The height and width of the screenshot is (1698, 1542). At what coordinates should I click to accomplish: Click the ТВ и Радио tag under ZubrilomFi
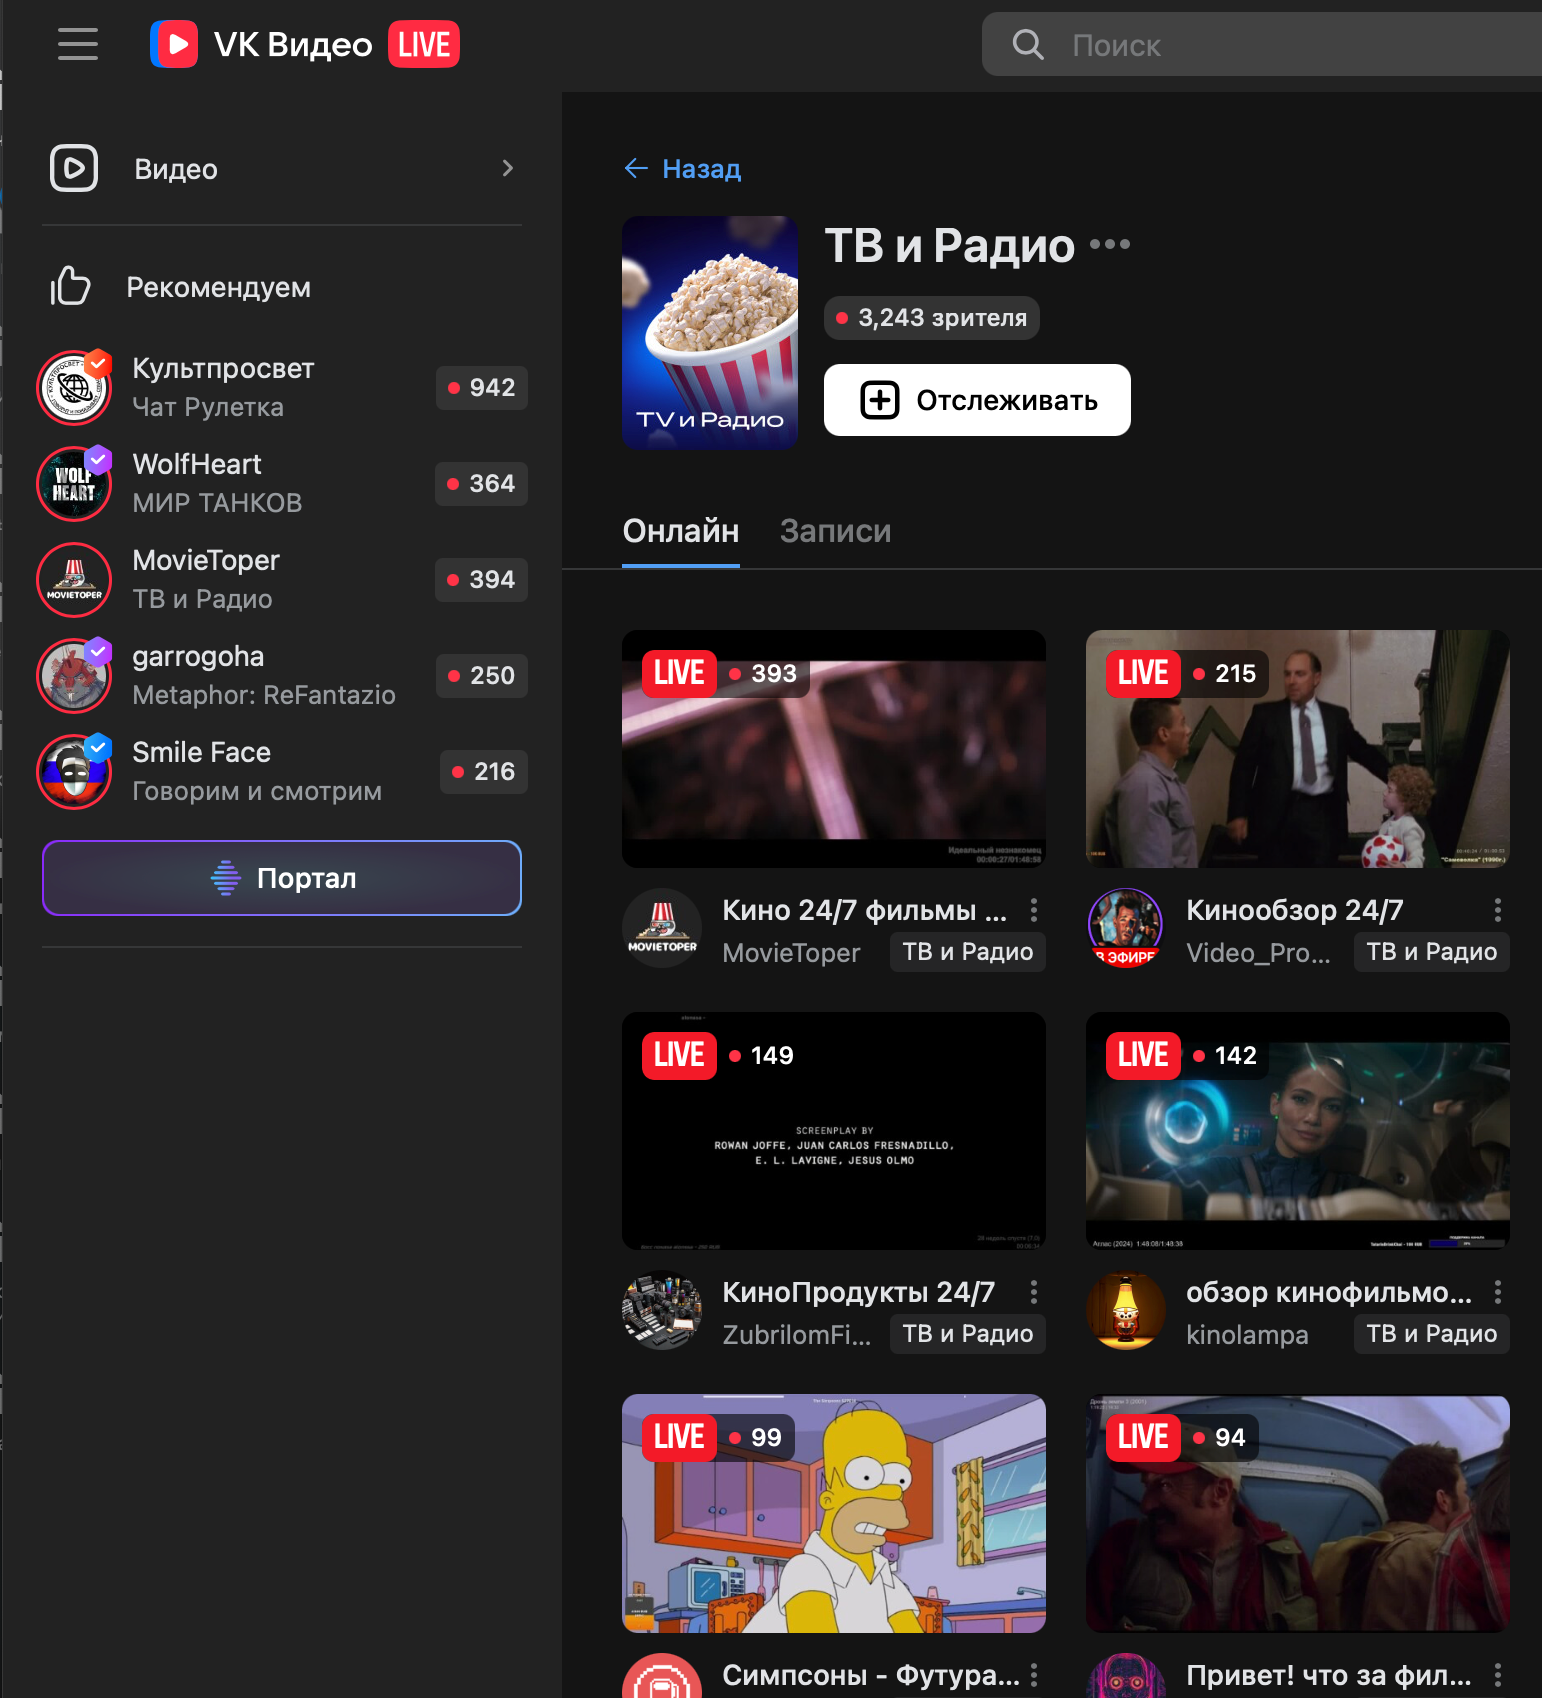click(x=968, y=1334)
